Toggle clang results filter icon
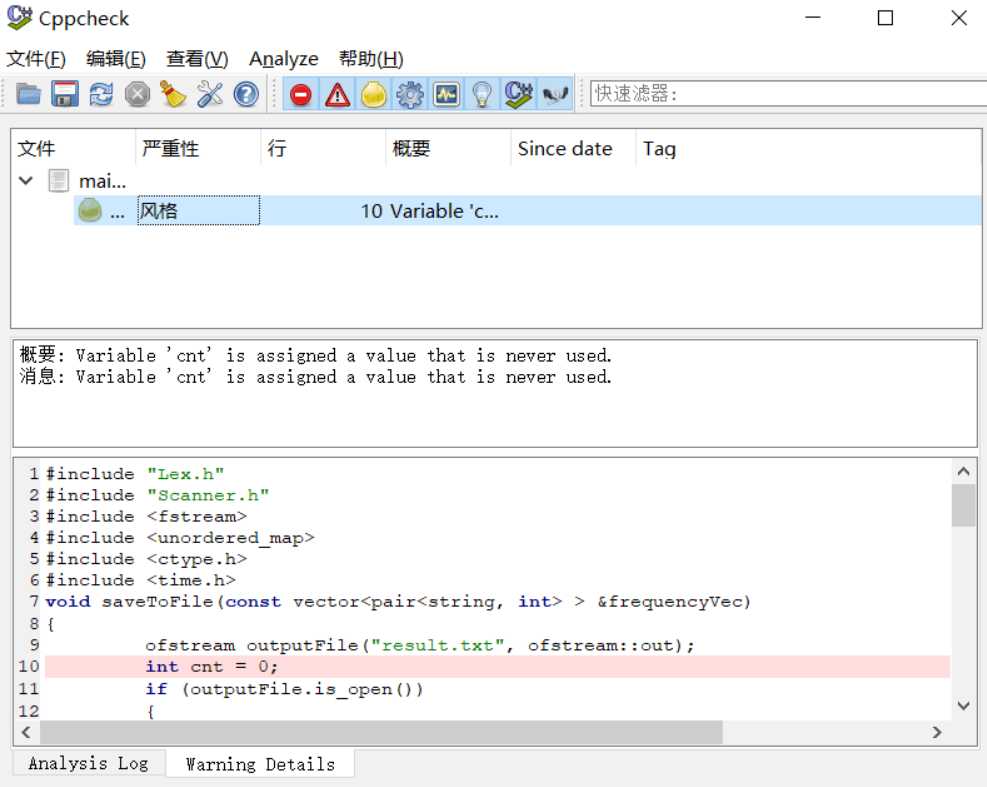 (555, 94)
